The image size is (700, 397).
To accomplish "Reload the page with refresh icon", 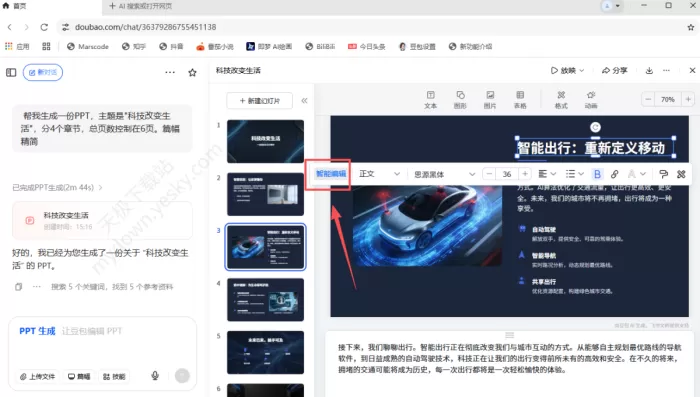I will (x=44, y=27).
